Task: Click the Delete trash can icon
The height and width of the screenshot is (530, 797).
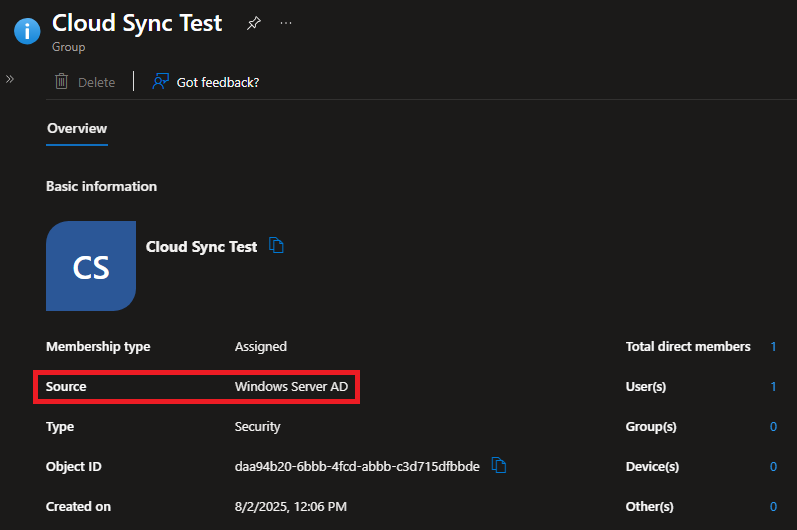Action: pyautogui.click(x=62, y=81)
